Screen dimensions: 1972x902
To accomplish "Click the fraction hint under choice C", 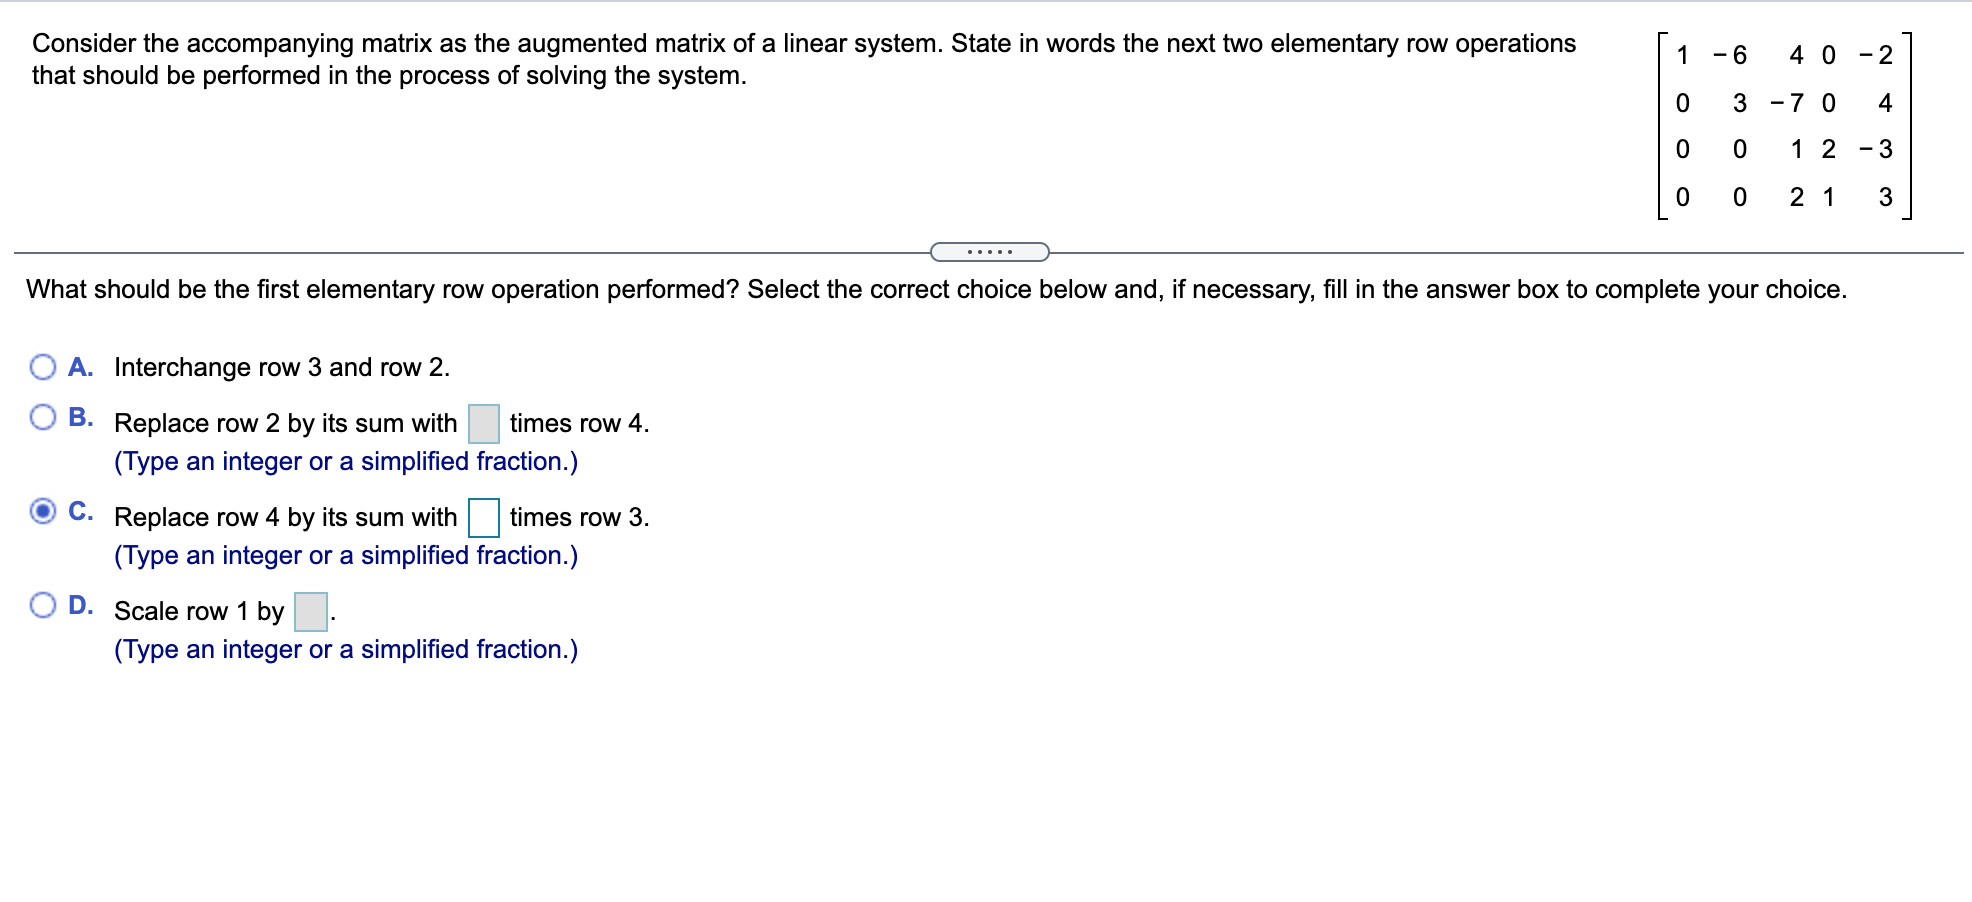I will point(345,555).
